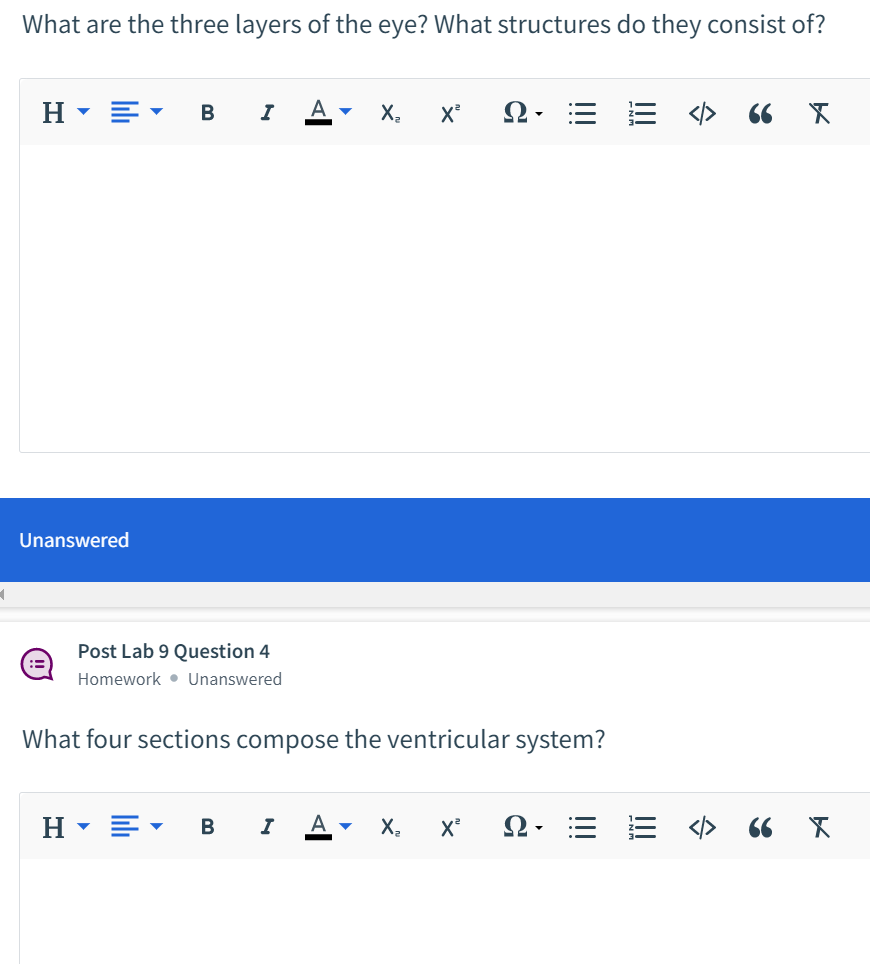Insert a blockquote in the top editor

tap(760, 113)
